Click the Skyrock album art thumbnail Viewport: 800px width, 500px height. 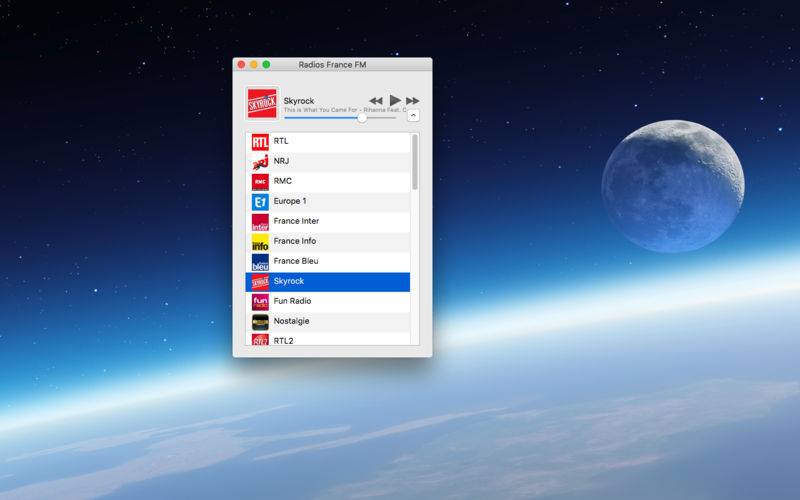262,103
